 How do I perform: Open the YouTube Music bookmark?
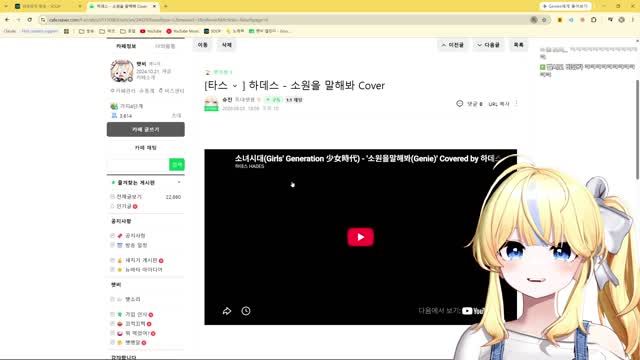point(182,31)
